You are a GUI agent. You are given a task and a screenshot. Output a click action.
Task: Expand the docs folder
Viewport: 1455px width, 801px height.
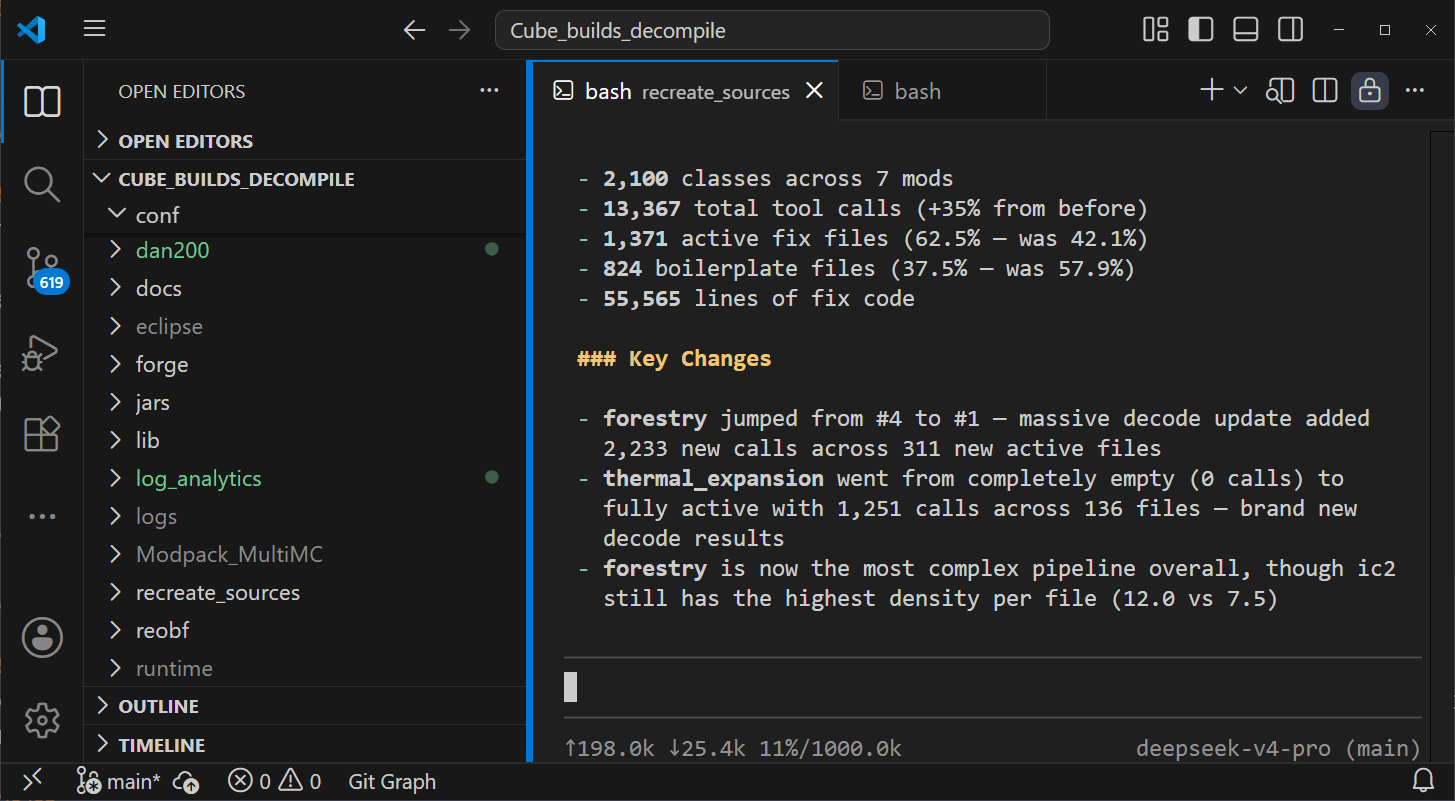[305, 288]
